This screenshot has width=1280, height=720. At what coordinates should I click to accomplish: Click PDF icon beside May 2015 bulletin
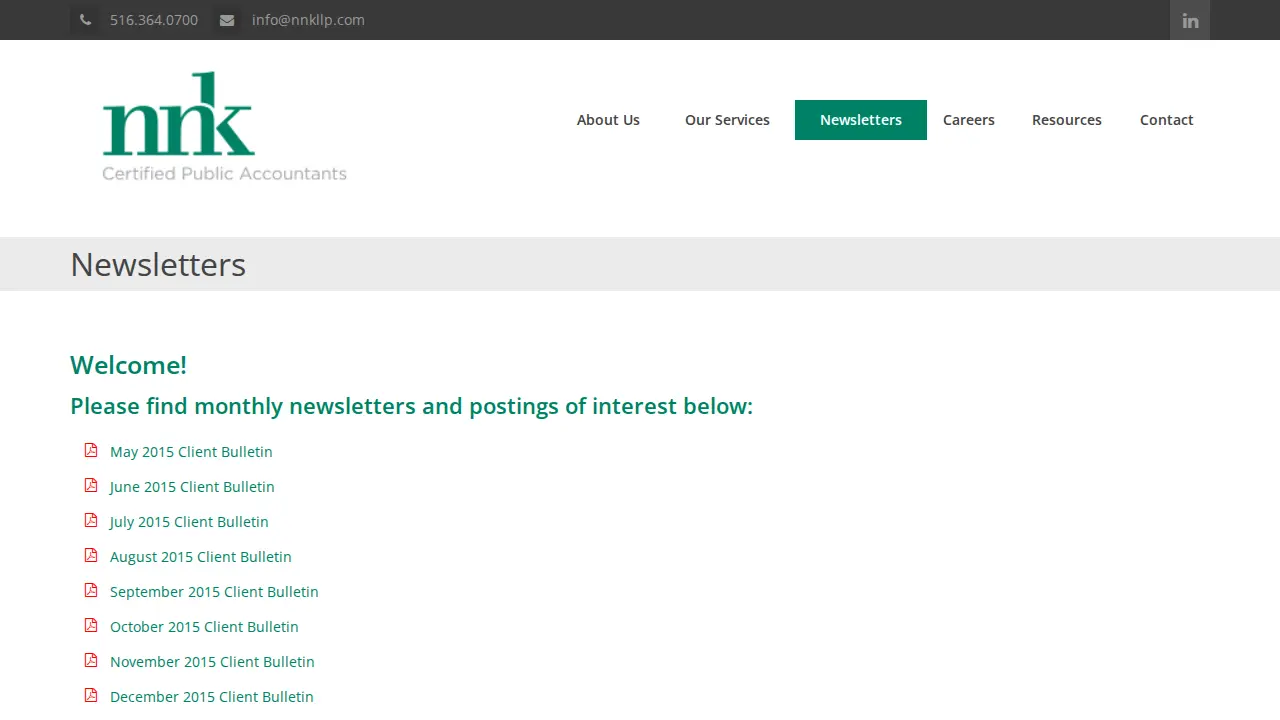(91, 450)
